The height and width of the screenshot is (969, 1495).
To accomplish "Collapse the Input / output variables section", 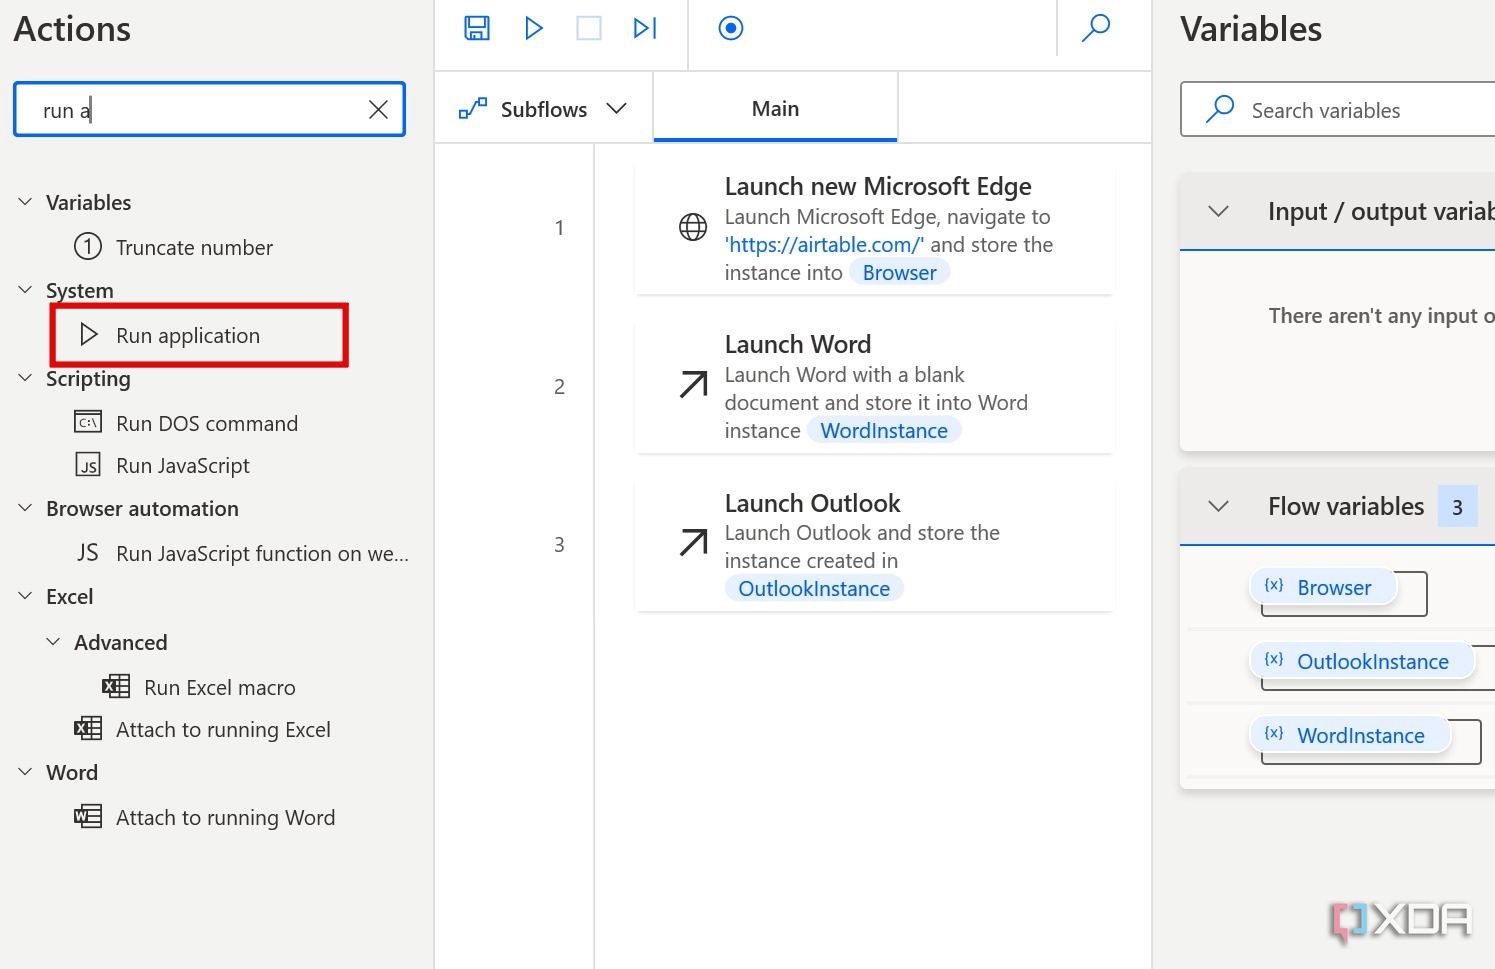I will point(1218,211).
